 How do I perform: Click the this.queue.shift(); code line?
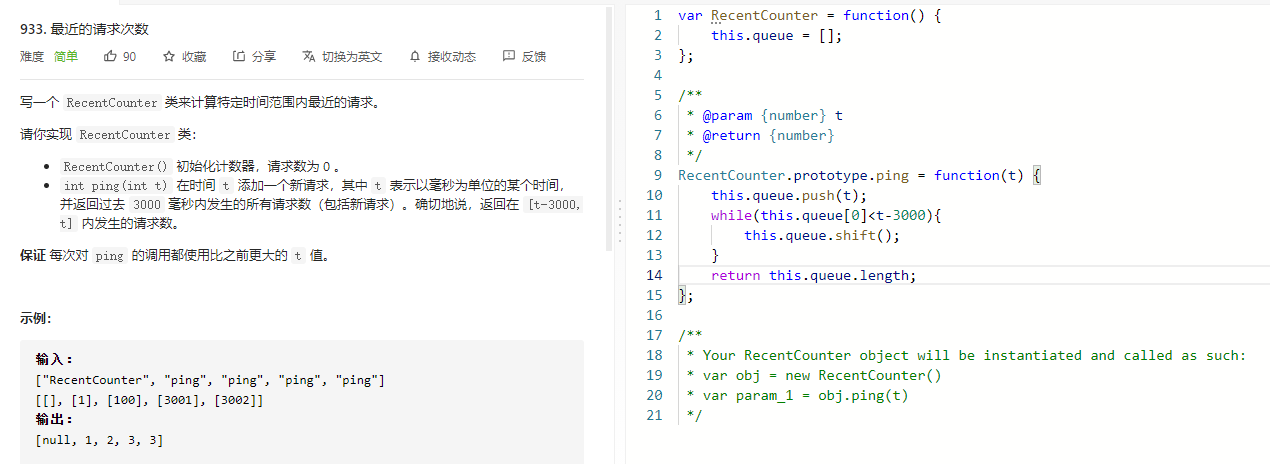822,235
